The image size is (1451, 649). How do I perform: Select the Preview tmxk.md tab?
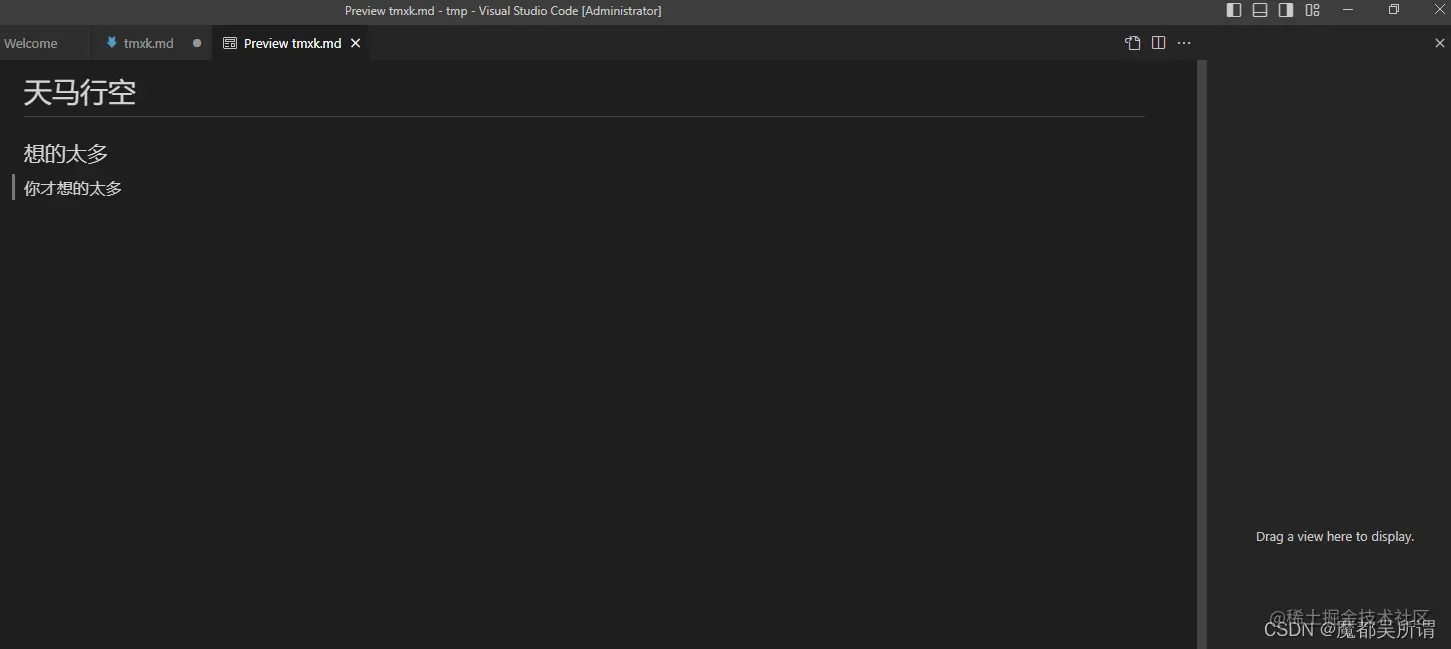[x=292, y=43]
